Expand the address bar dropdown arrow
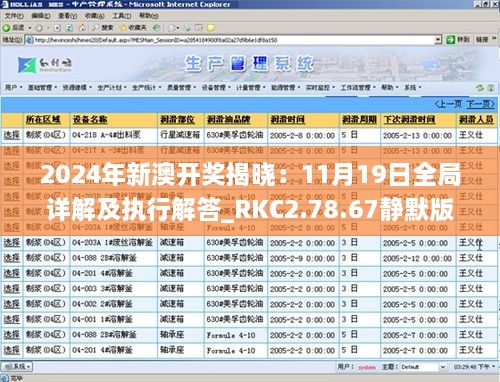The image size is (500, 382). pos(438,40)
